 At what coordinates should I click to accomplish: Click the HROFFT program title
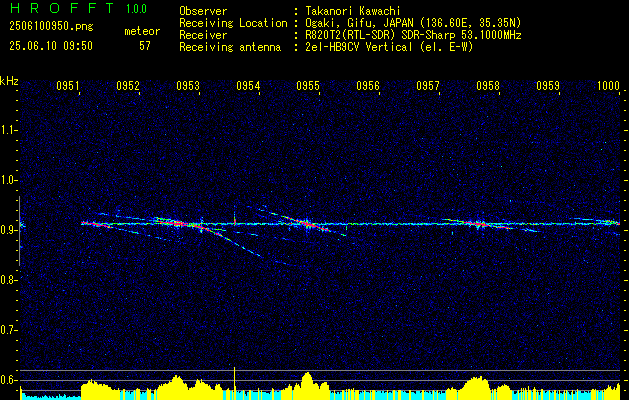coord(62,8)
